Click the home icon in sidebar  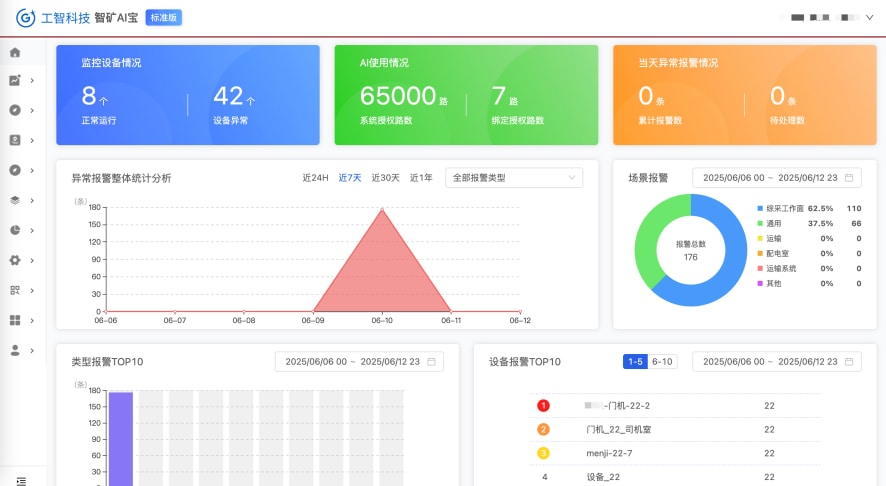point(14,52)
